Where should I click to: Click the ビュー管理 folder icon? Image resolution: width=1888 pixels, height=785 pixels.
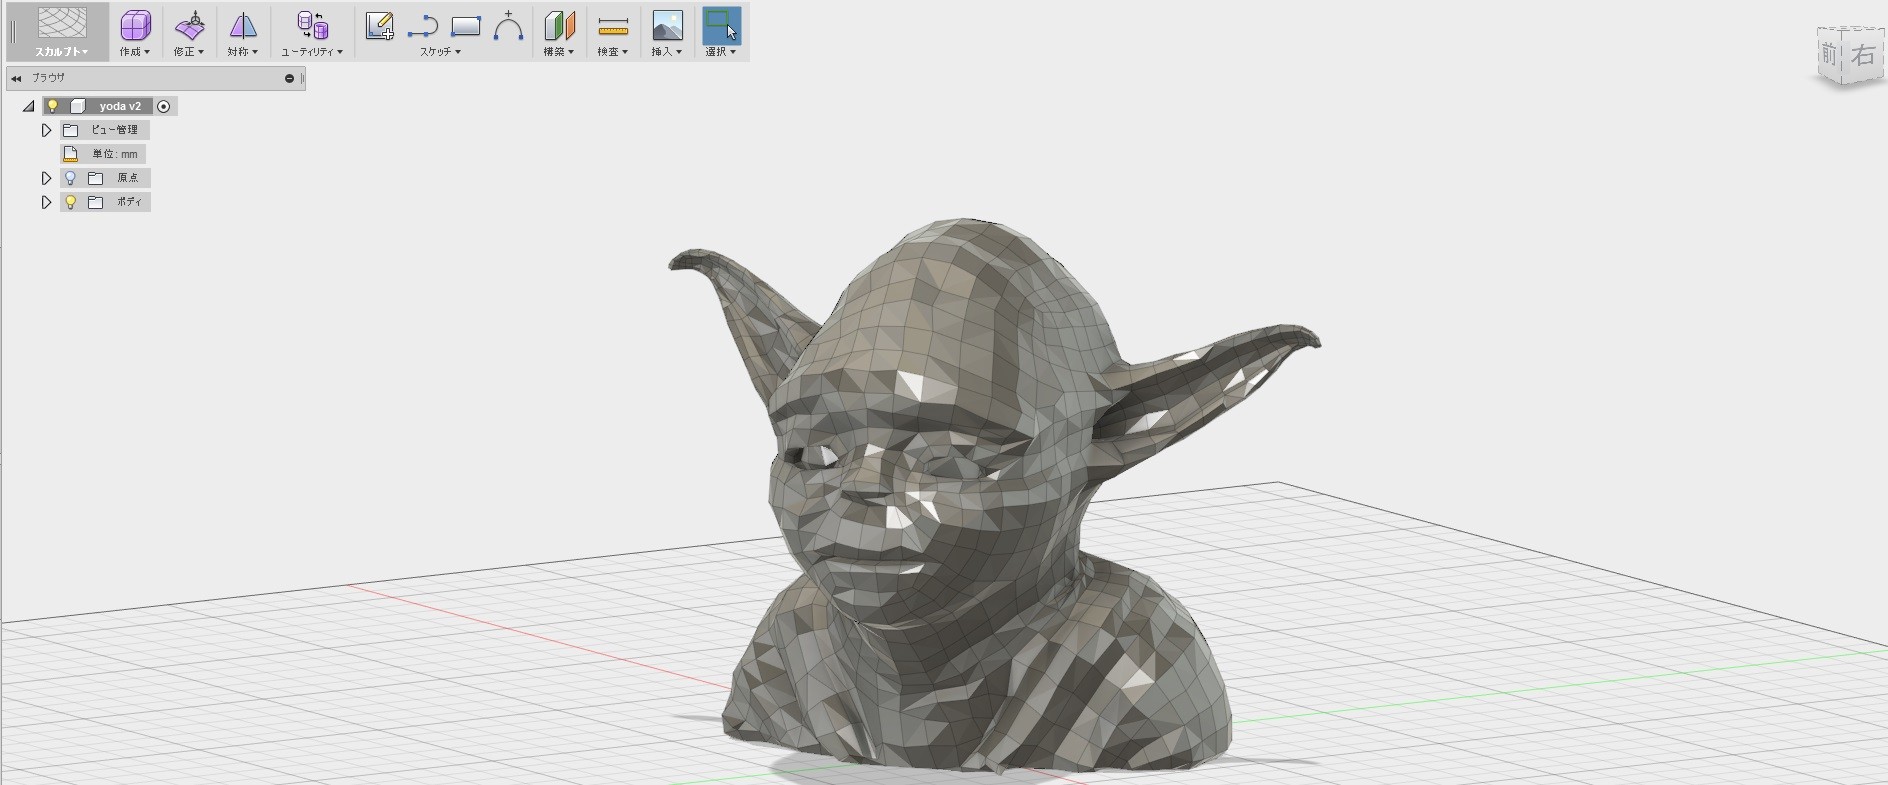[71, 130]
